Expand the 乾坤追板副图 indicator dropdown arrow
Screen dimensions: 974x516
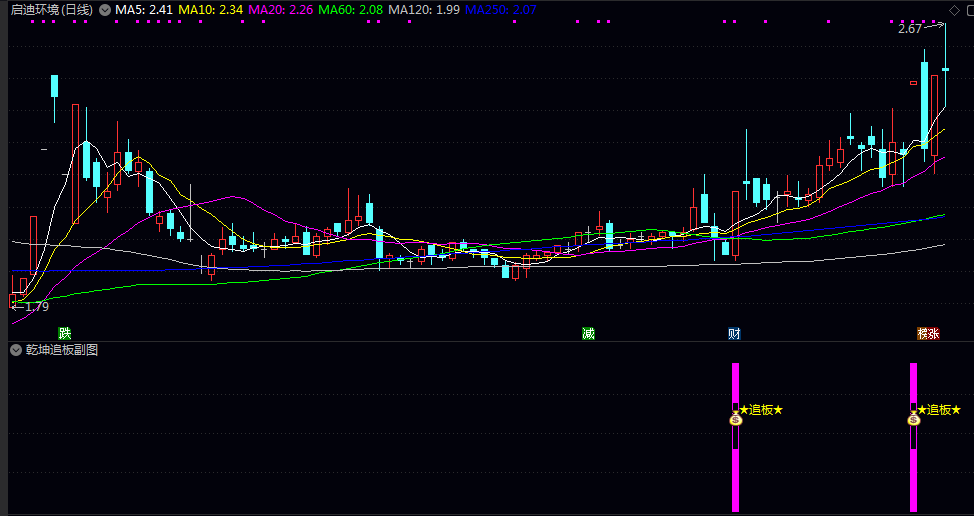tap(16, 350)
